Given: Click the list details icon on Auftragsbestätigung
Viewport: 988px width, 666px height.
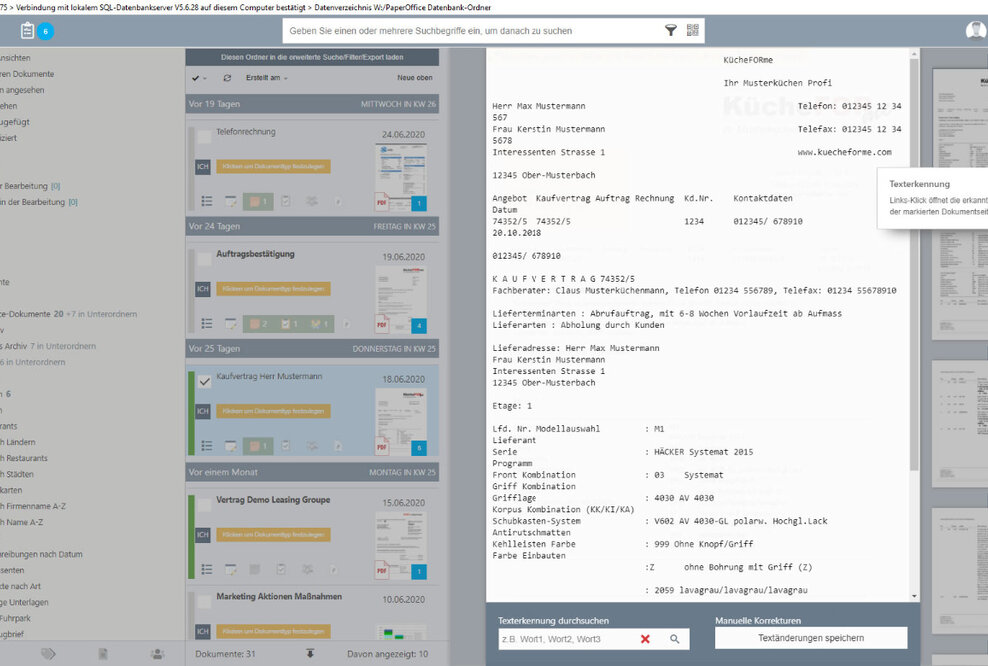Looking at the screenshot, I should tap(207, 325).
